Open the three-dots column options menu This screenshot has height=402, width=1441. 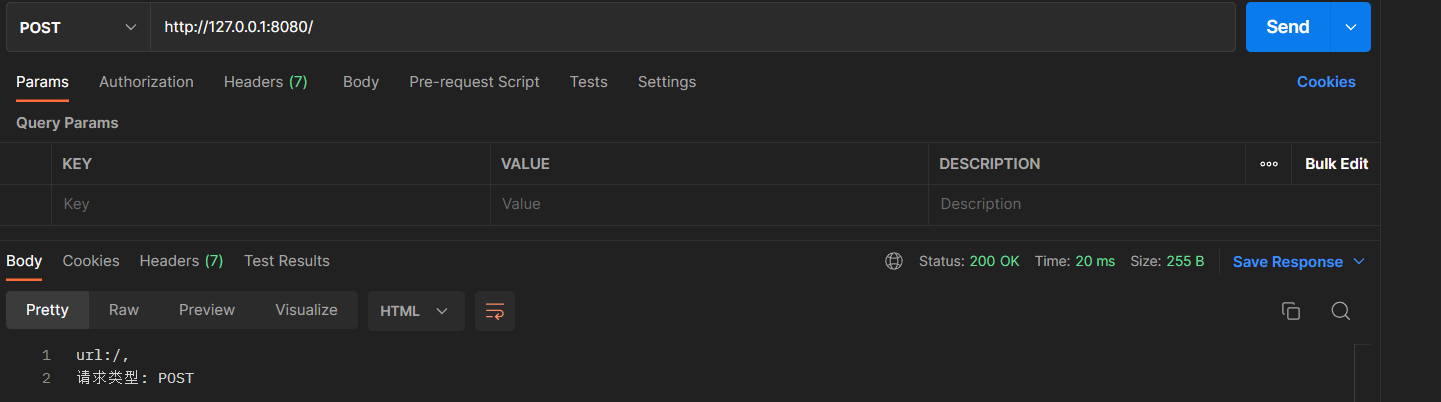pos(1269,164)
